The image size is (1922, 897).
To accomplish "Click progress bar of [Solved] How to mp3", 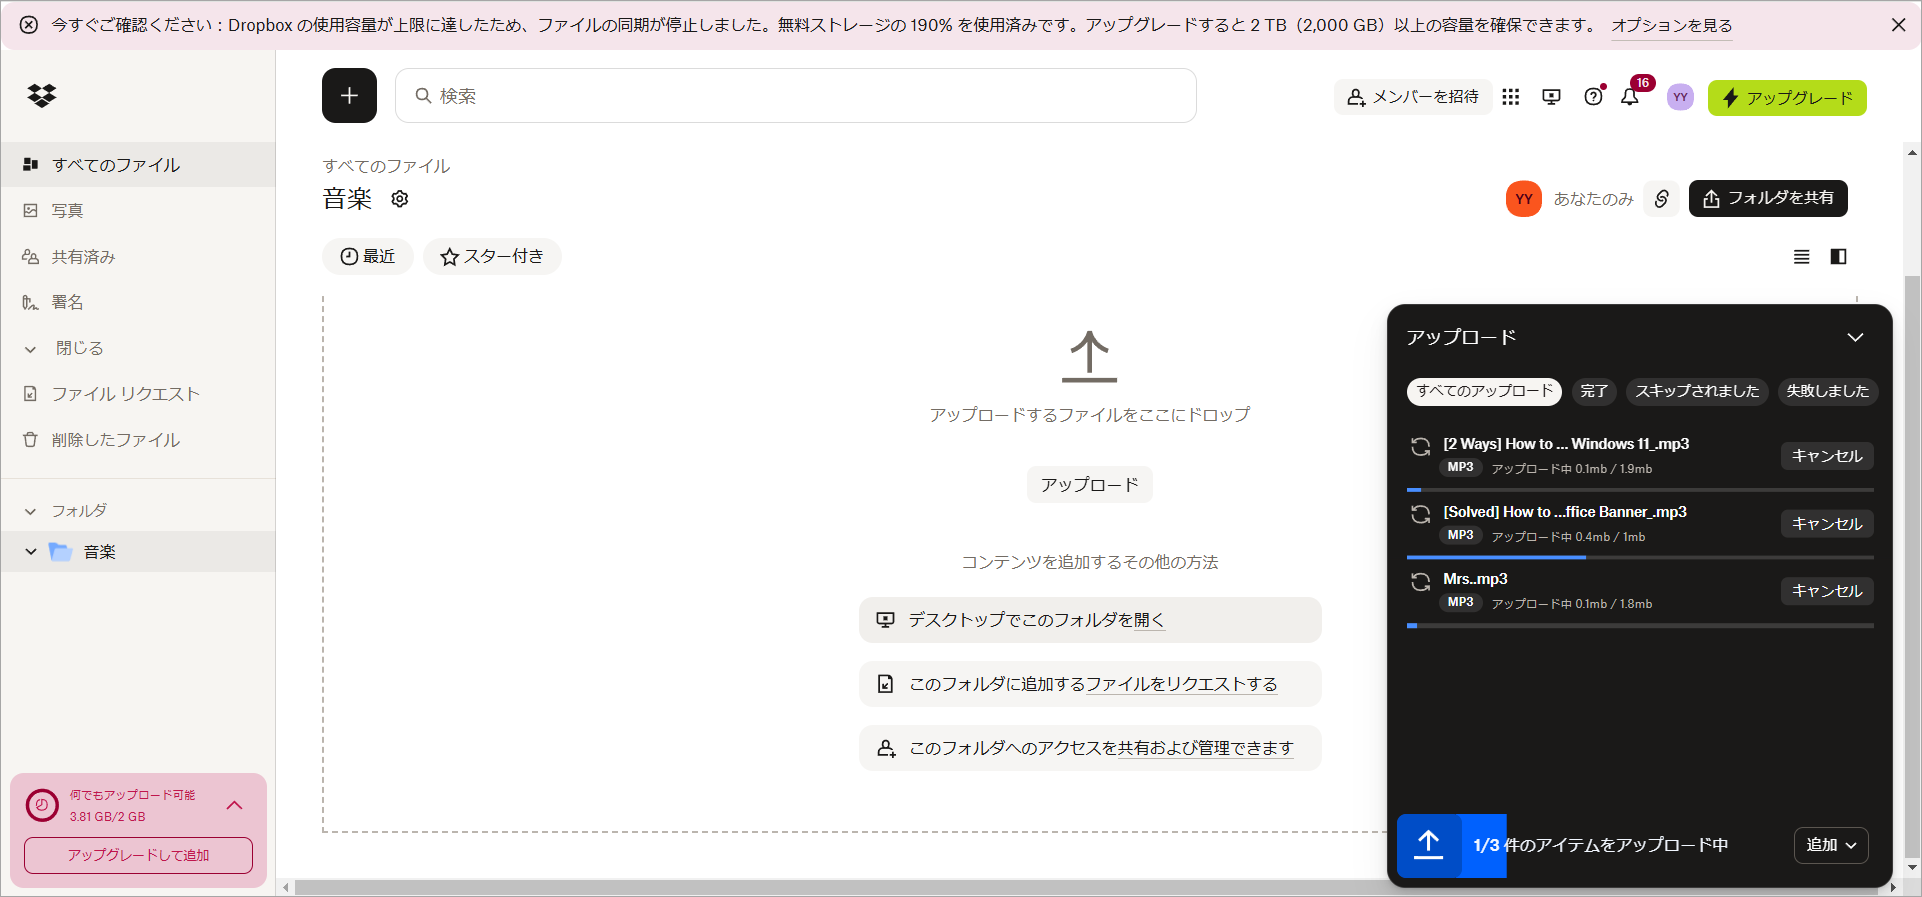I will tap(1640, 557).
